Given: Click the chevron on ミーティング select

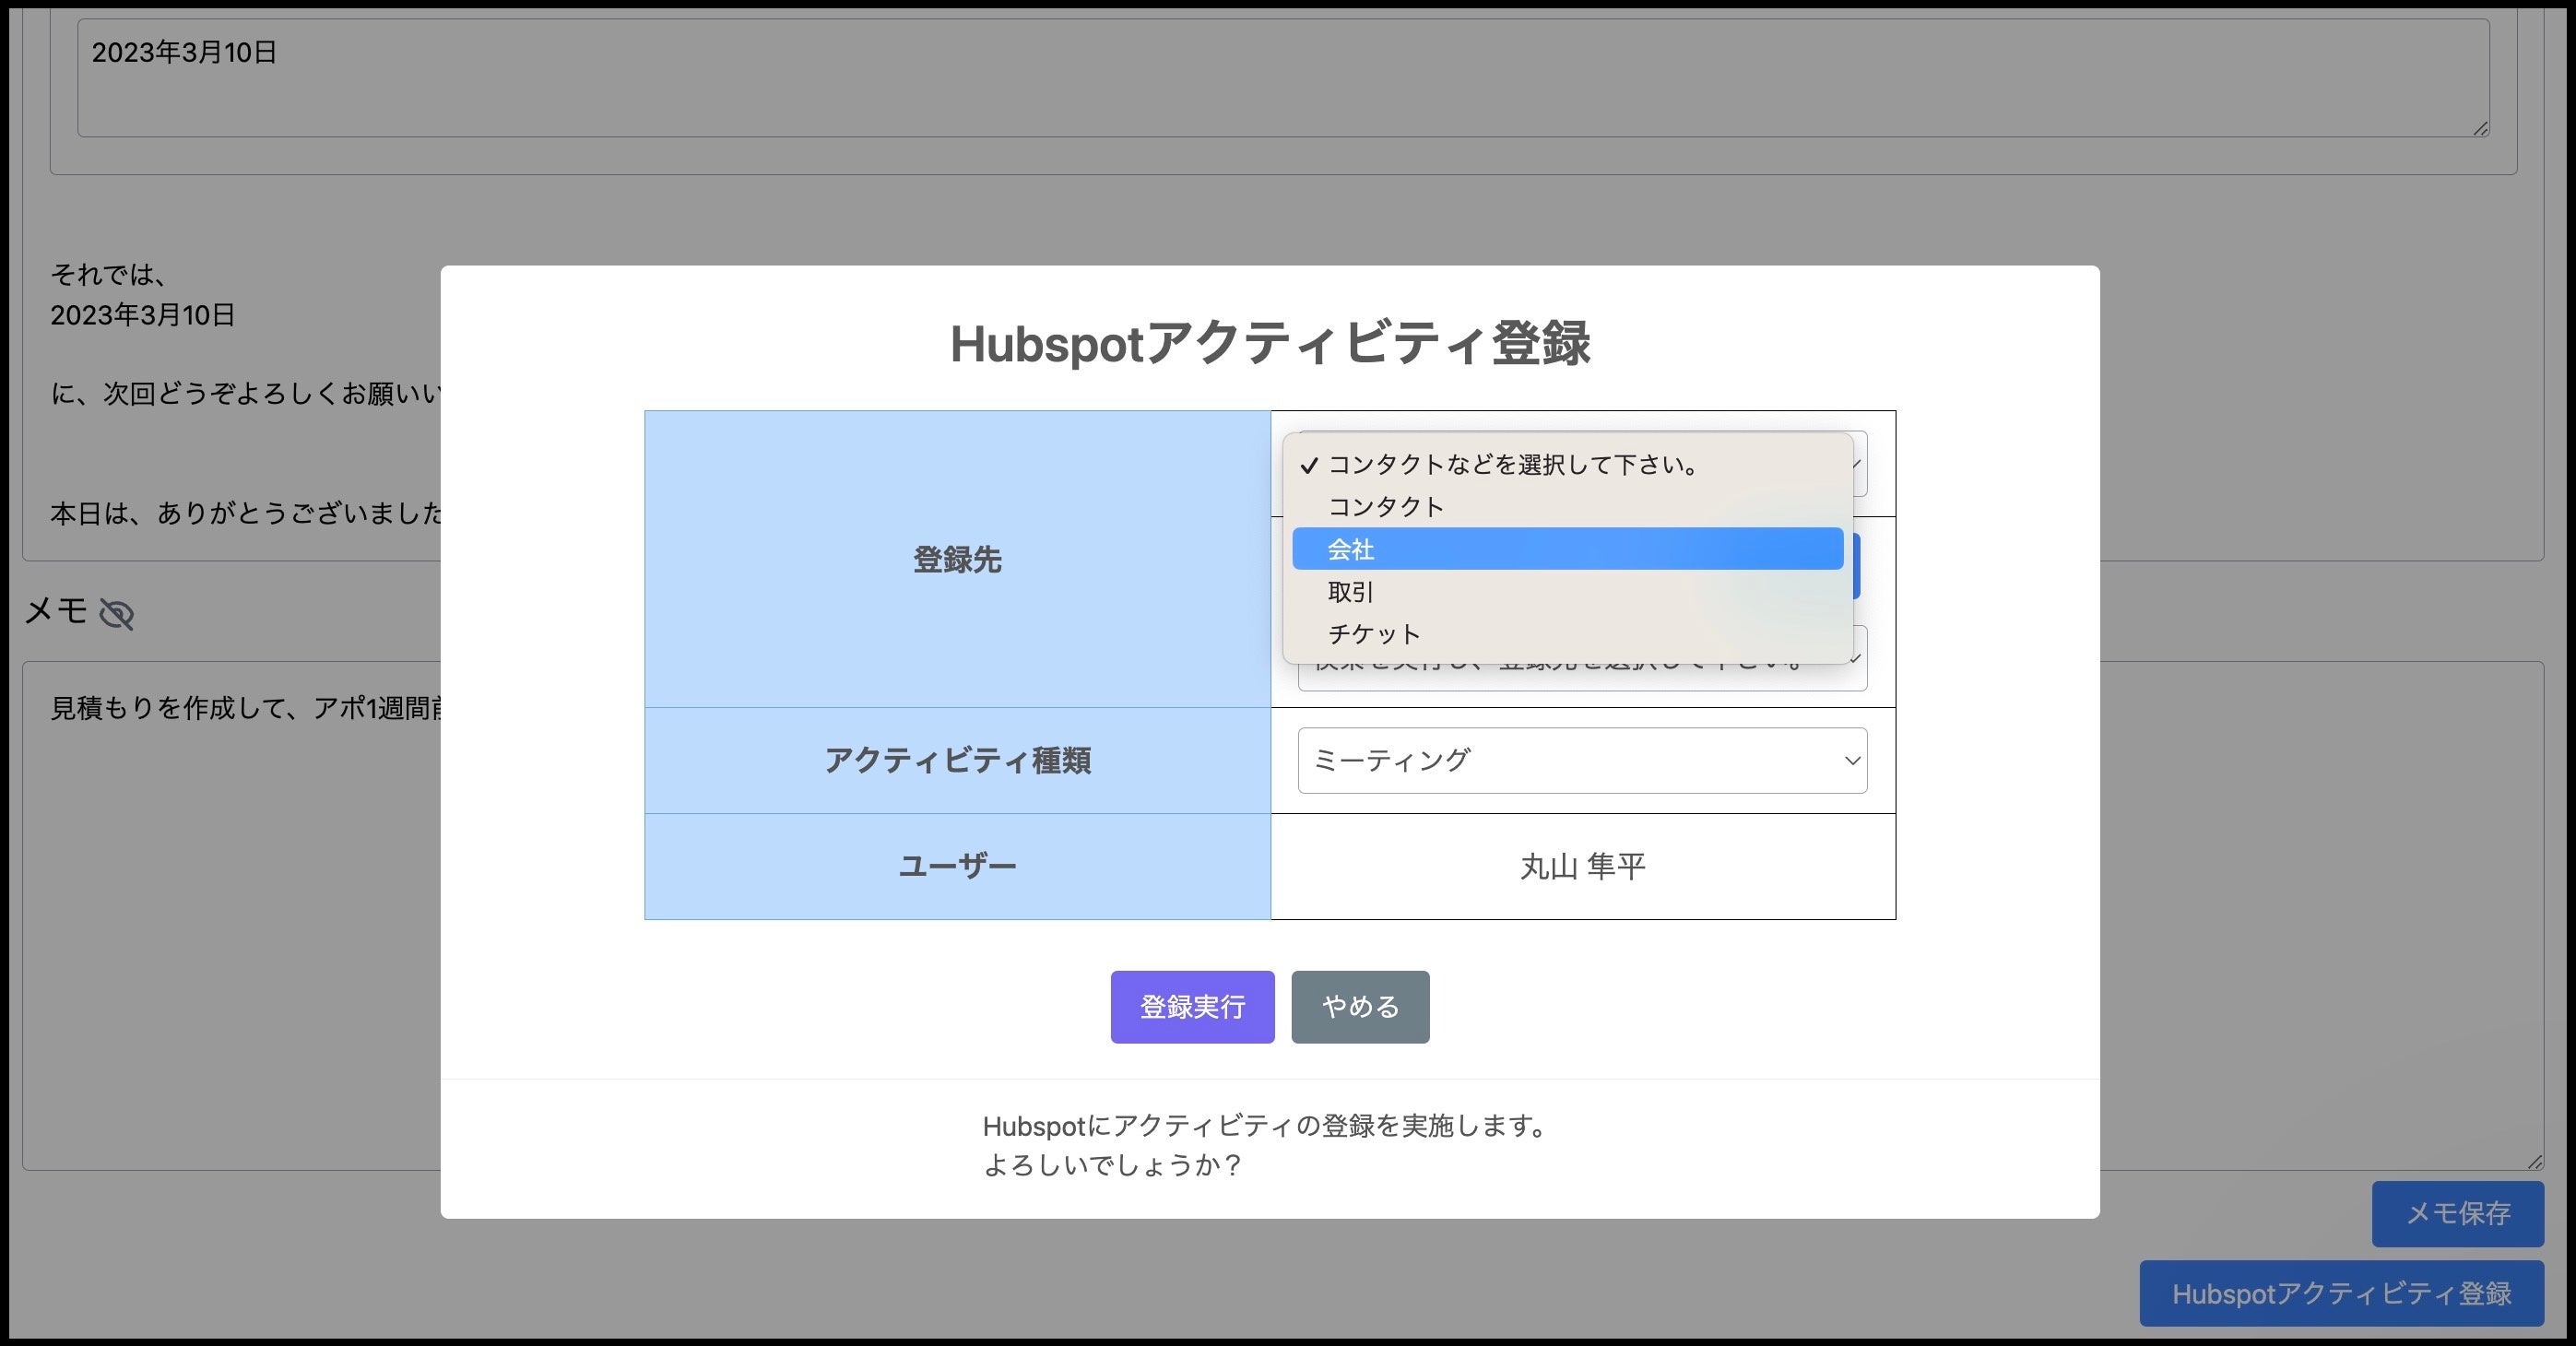Looking at the screenshot, I should pos(1851,761).
